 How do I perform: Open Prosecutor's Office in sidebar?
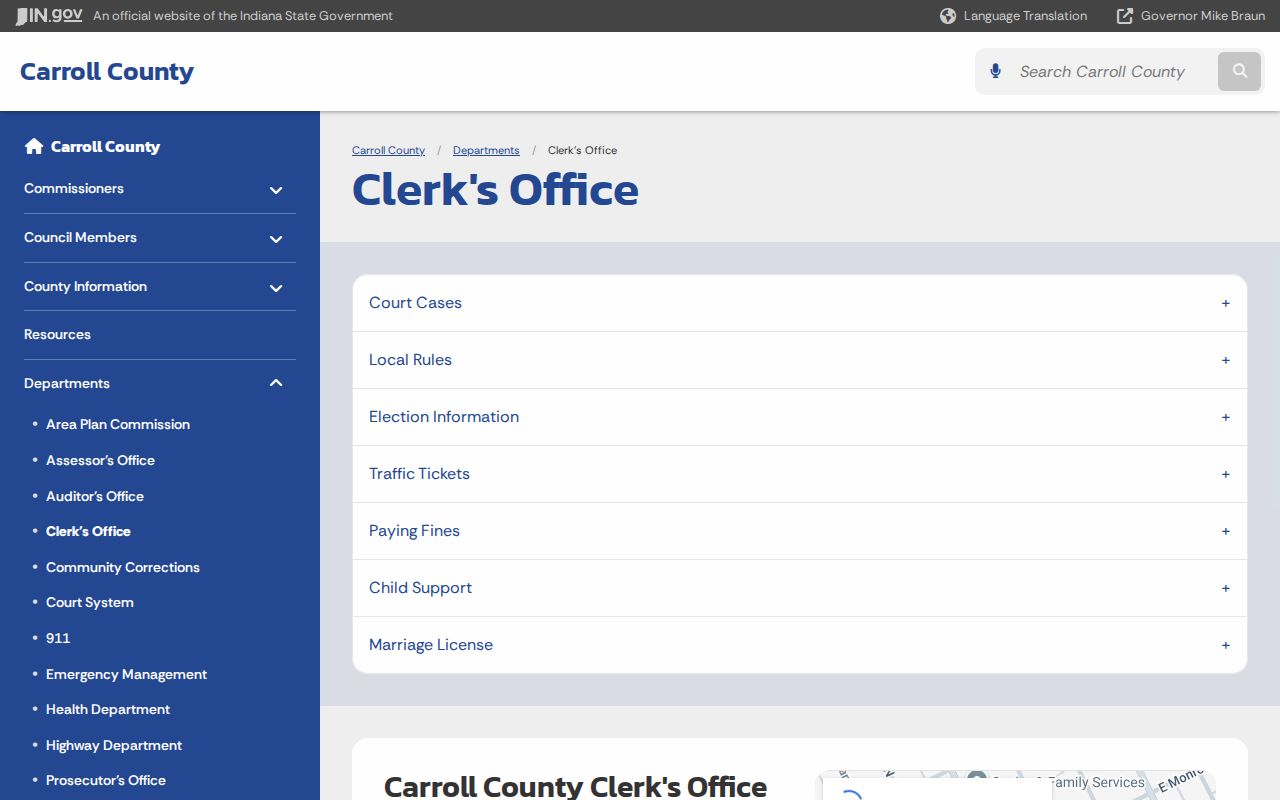106,780
